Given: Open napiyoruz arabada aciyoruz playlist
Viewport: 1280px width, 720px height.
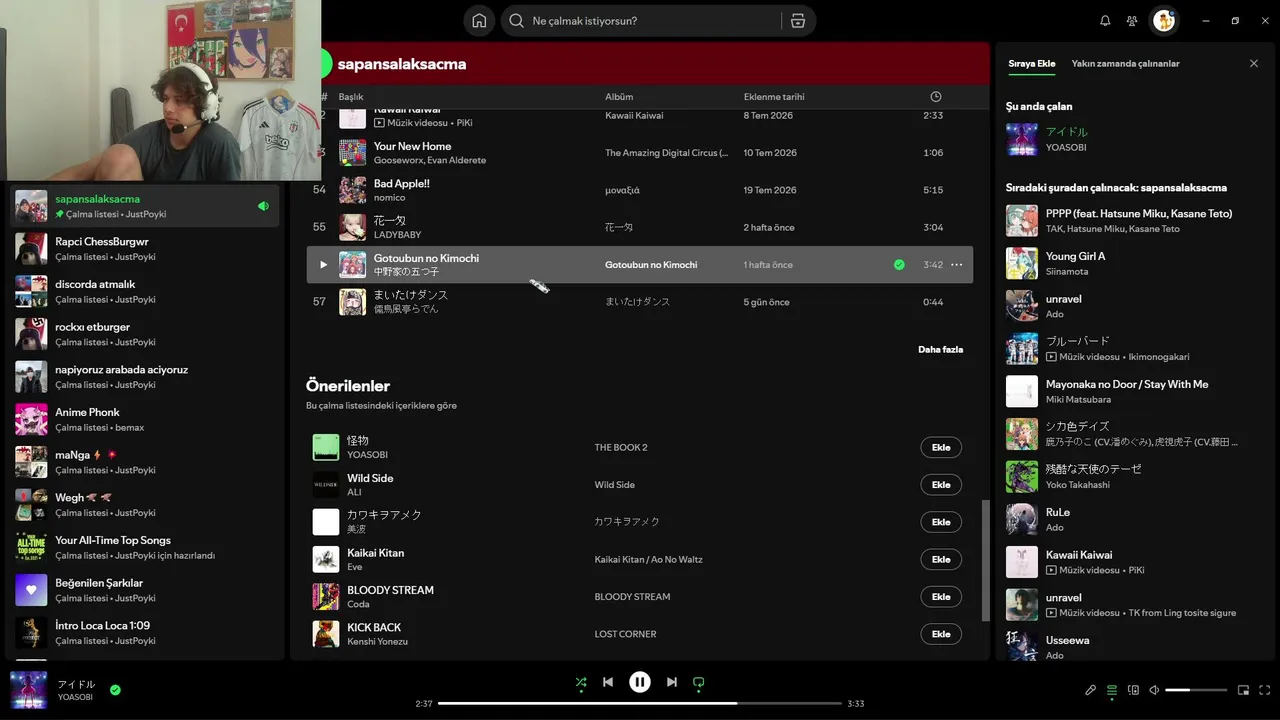Looking at the screenshot, I should [x=145, y=376].
